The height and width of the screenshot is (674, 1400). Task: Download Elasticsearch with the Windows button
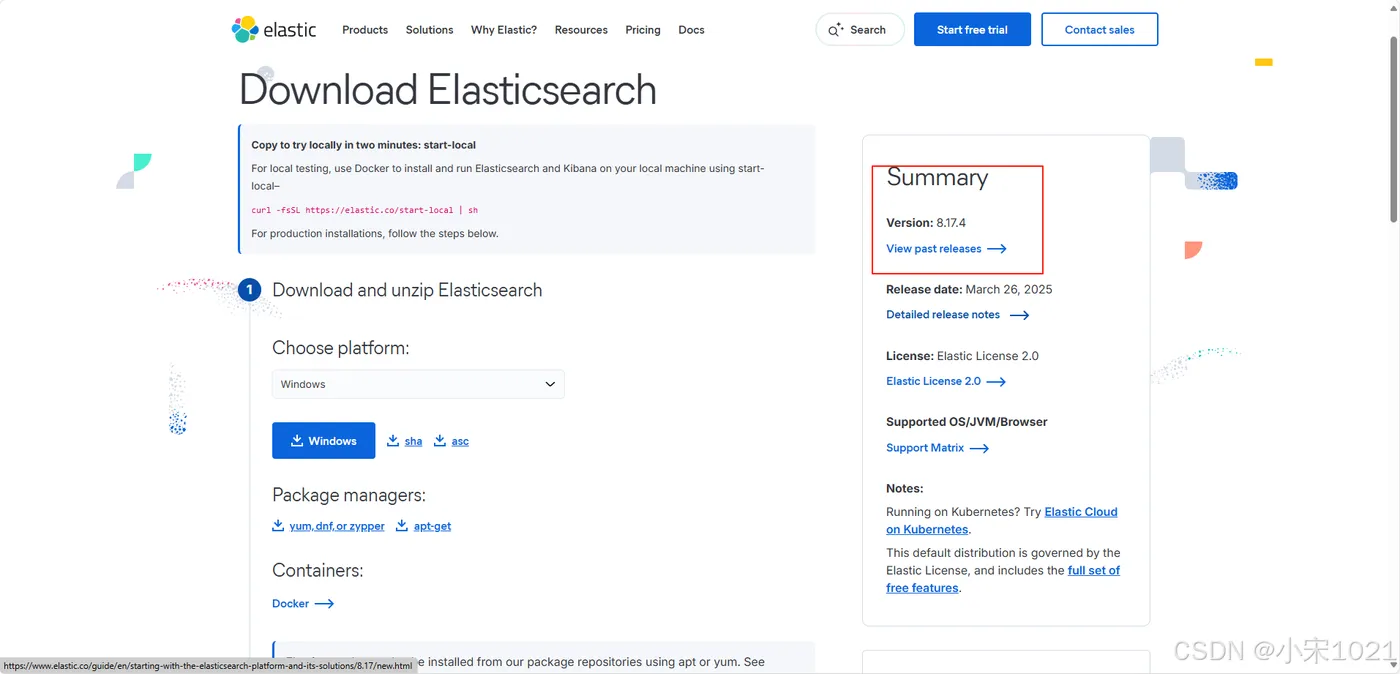tap(323, 441)
